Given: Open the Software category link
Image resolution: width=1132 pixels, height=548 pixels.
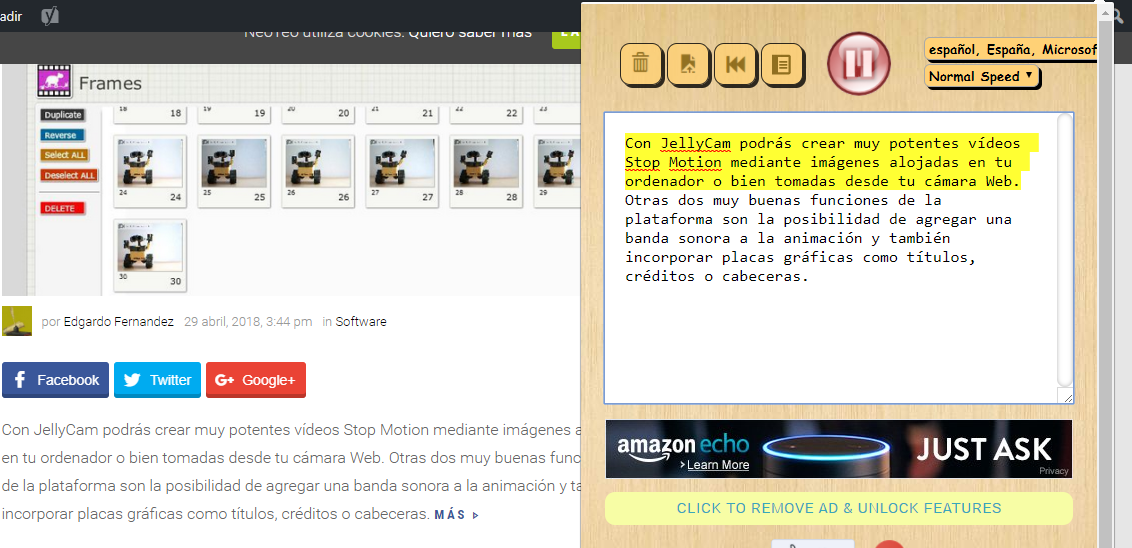Looking at the screenshot, I should click(x=361, y=322).
